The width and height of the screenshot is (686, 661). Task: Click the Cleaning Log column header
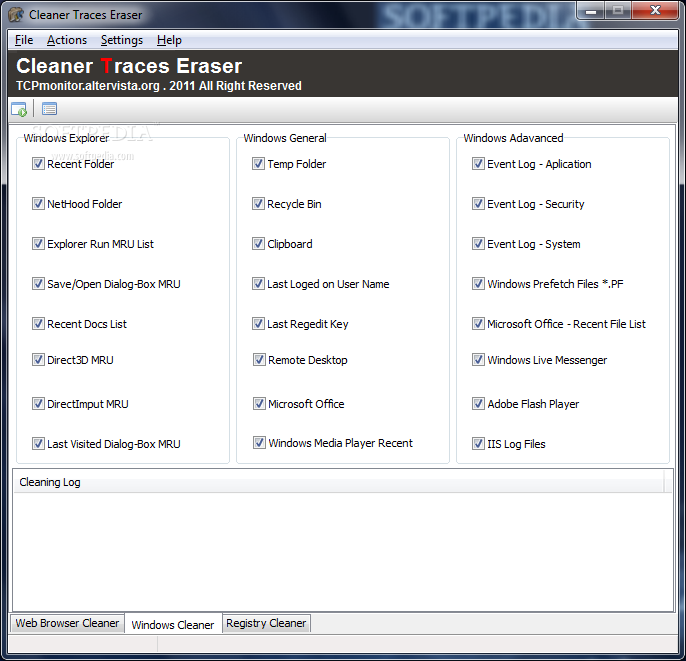pos(339,482)
